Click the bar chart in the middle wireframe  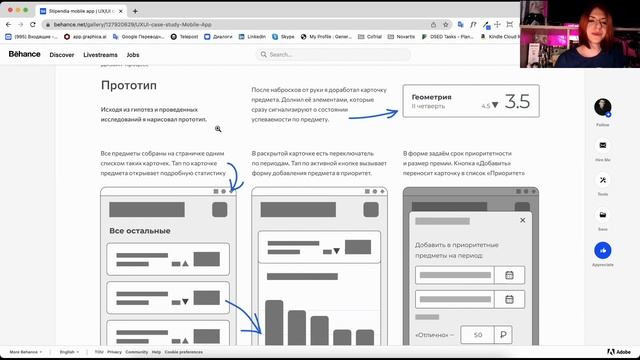point(319,322)
